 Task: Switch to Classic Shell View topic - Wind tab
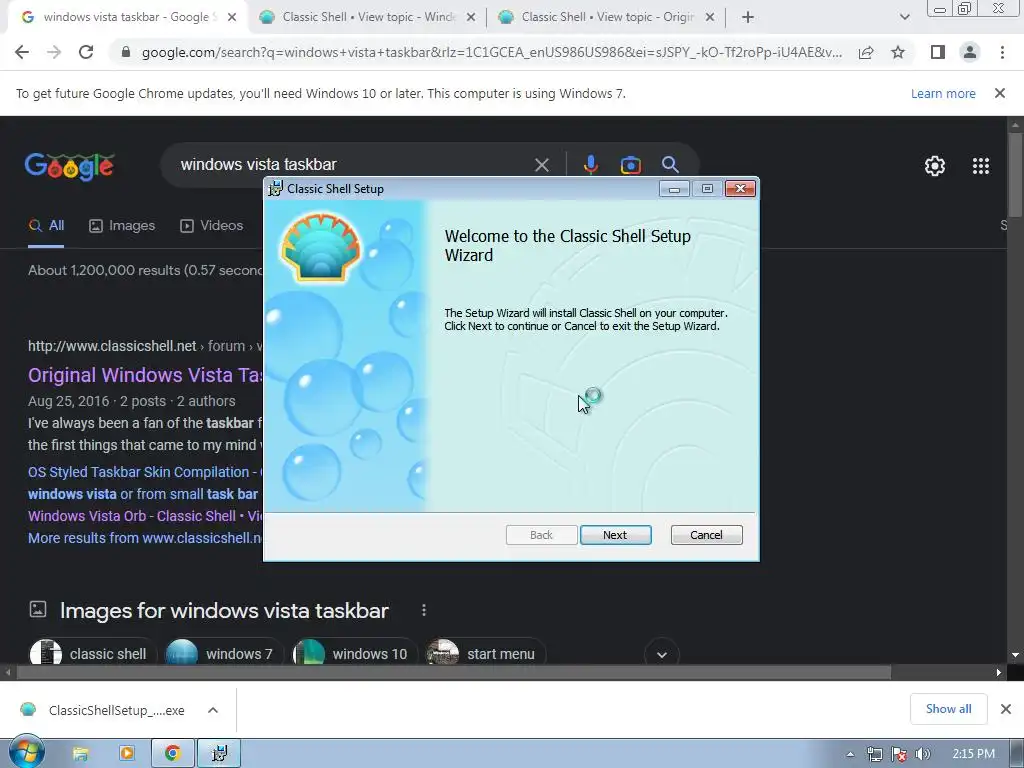368,17
